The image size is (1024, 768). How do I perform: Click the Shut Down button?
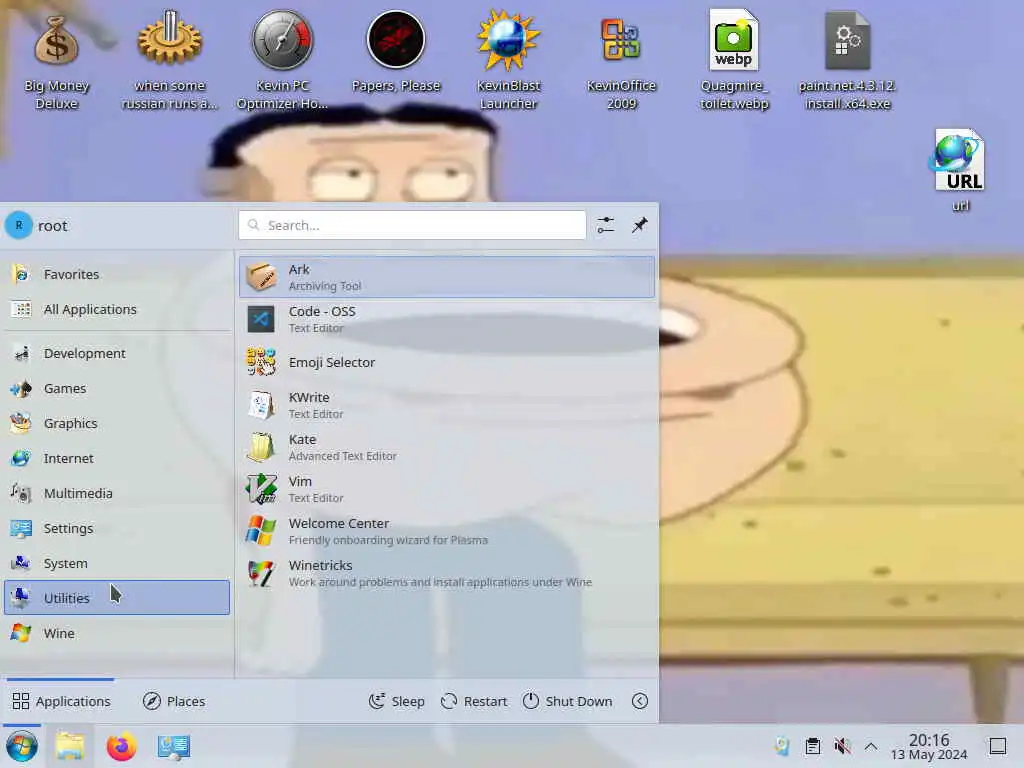568,701
